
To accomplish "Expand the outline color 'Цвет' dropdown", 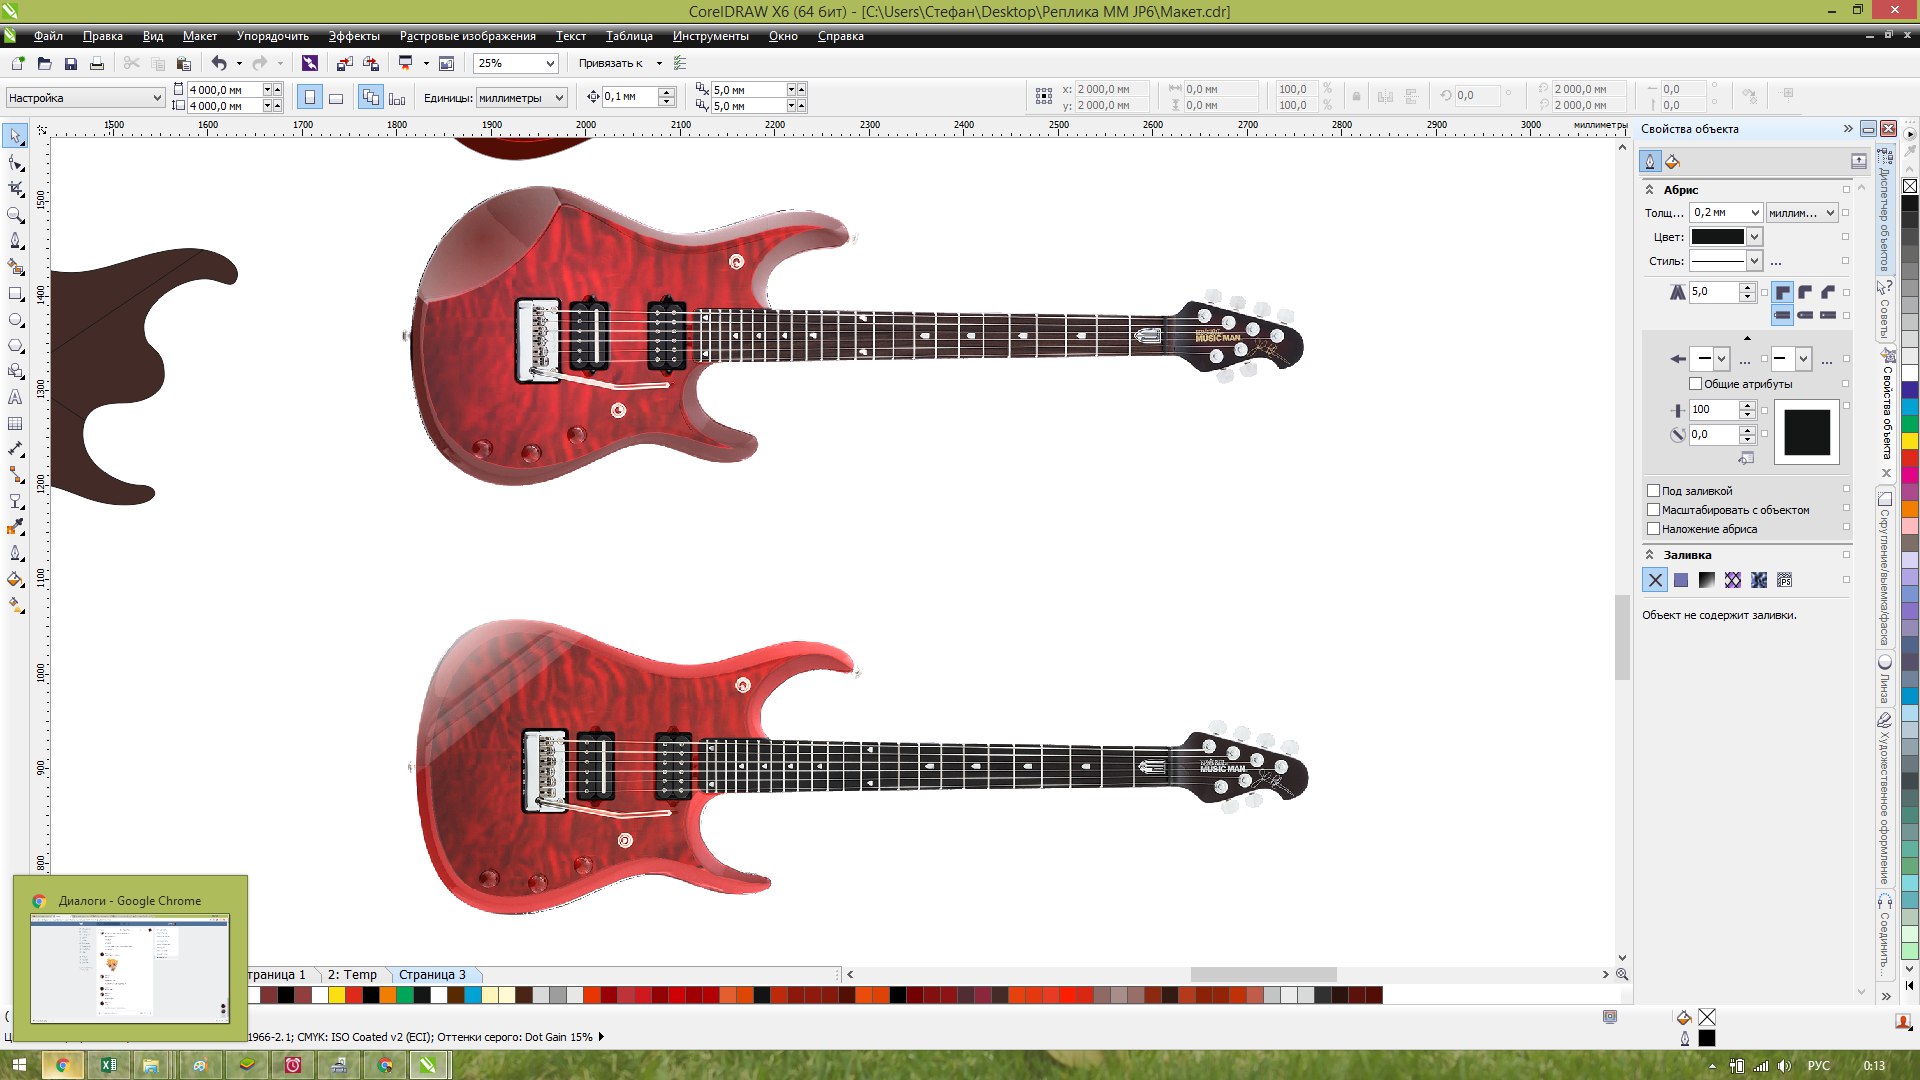I will (x=1754, y=237).
